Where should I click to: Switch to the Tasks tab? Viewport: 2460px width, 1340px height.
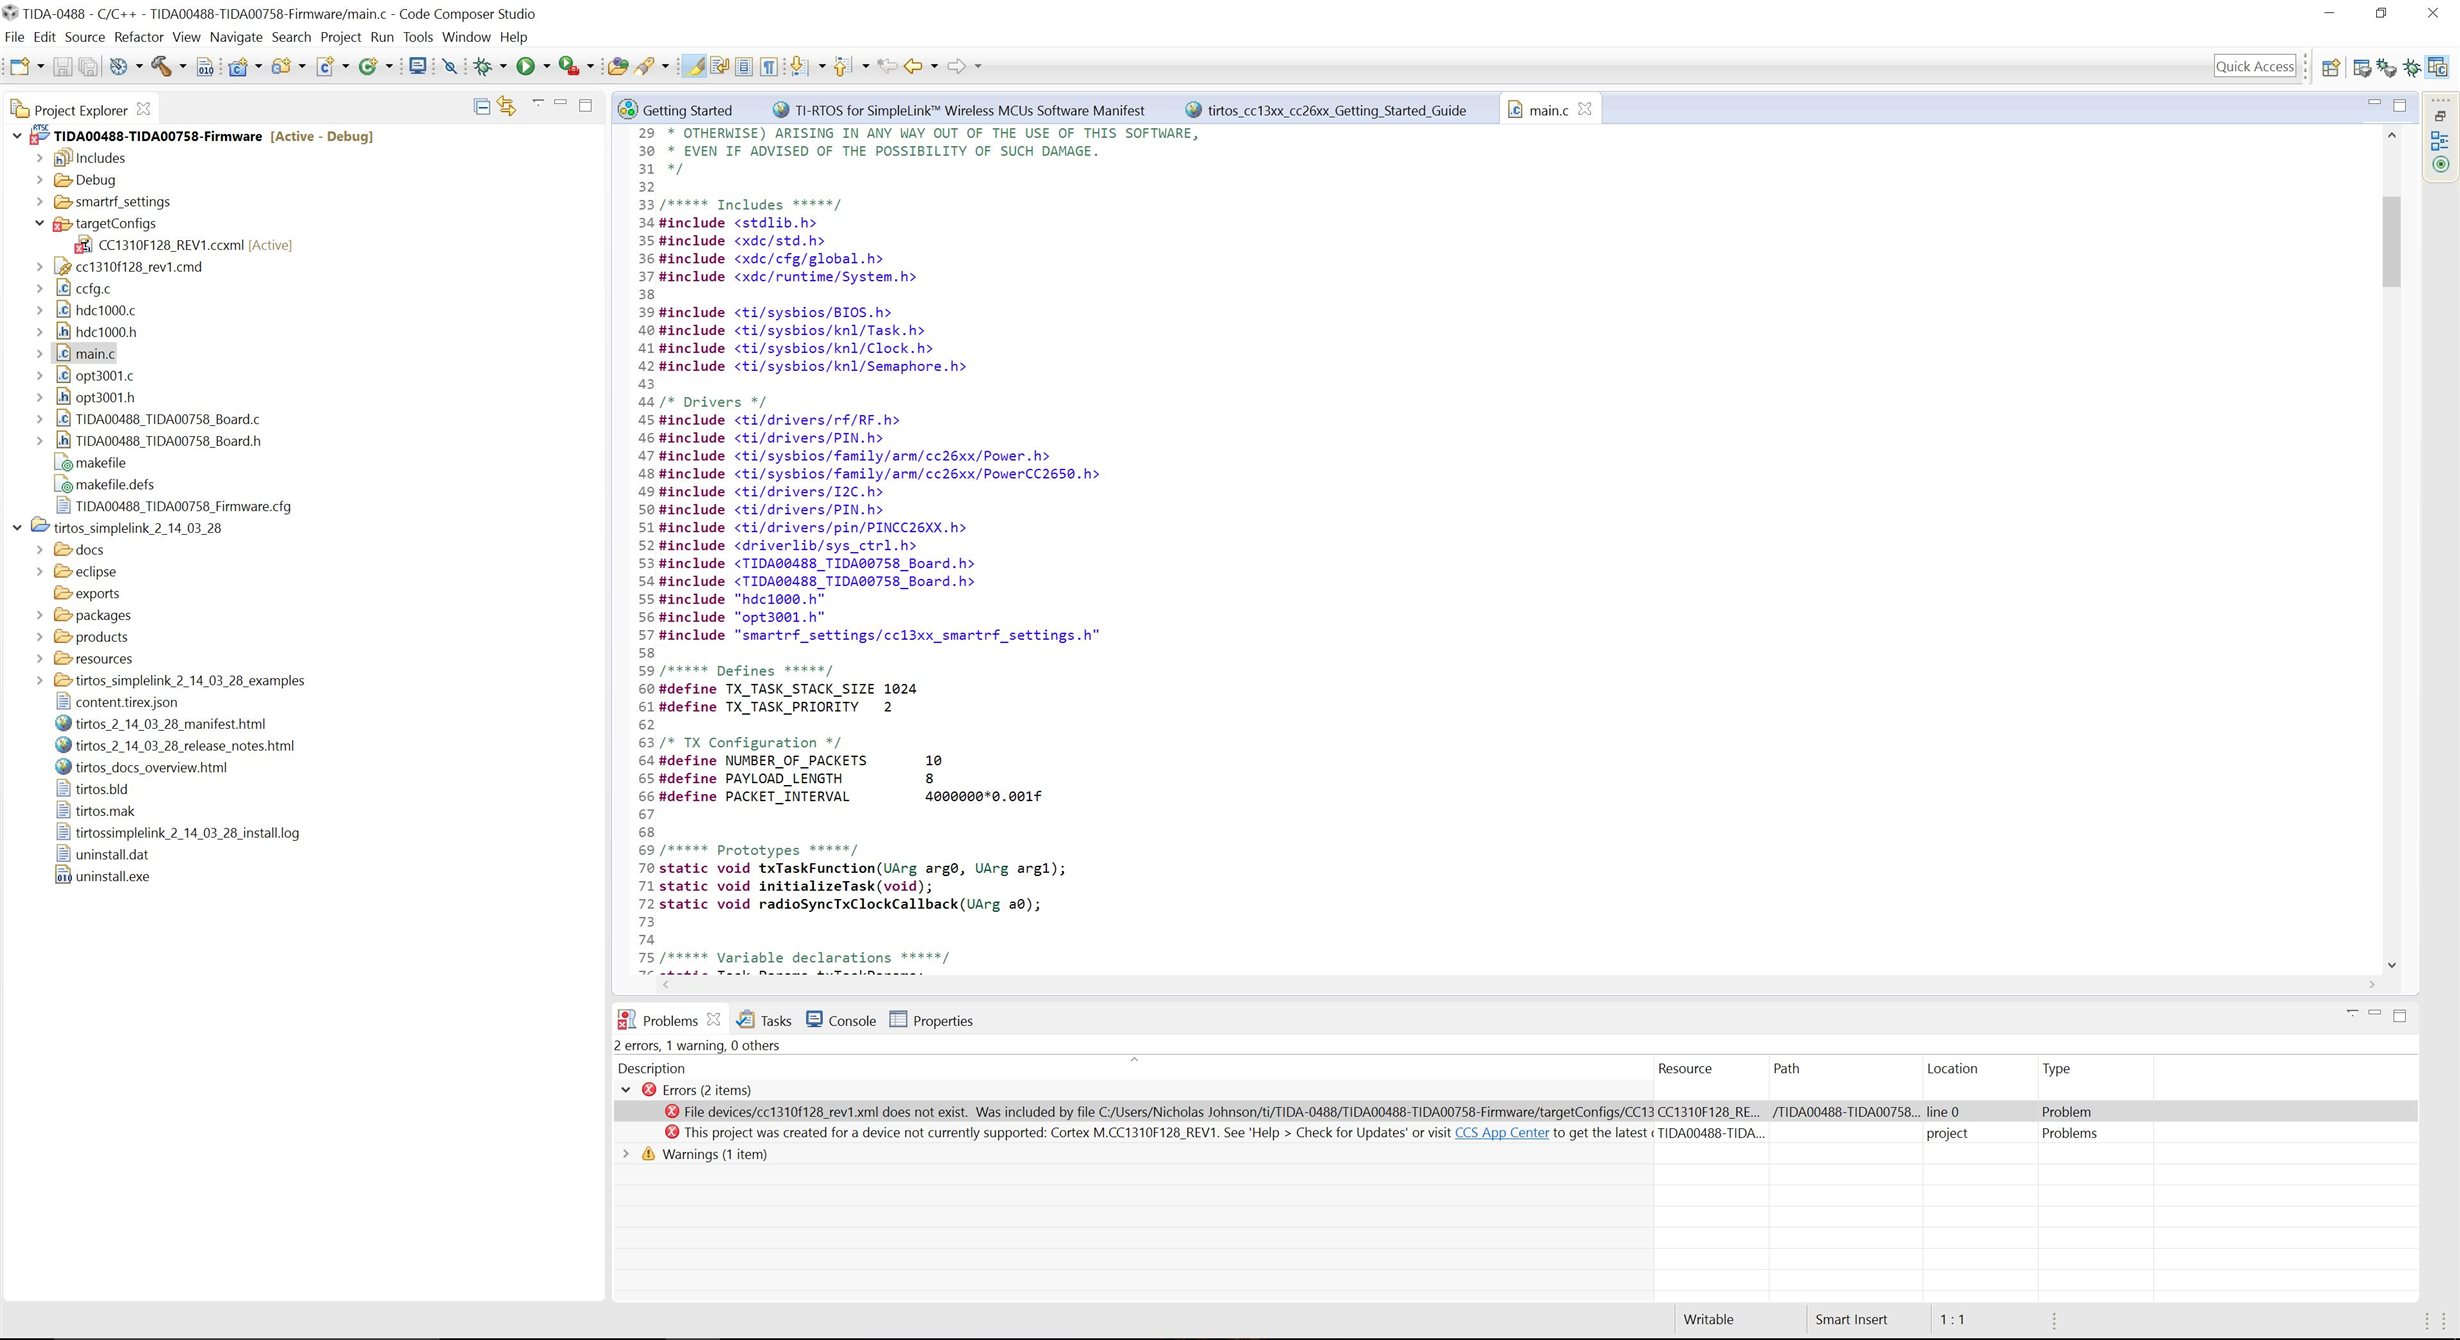click(x=764, y=1020)
